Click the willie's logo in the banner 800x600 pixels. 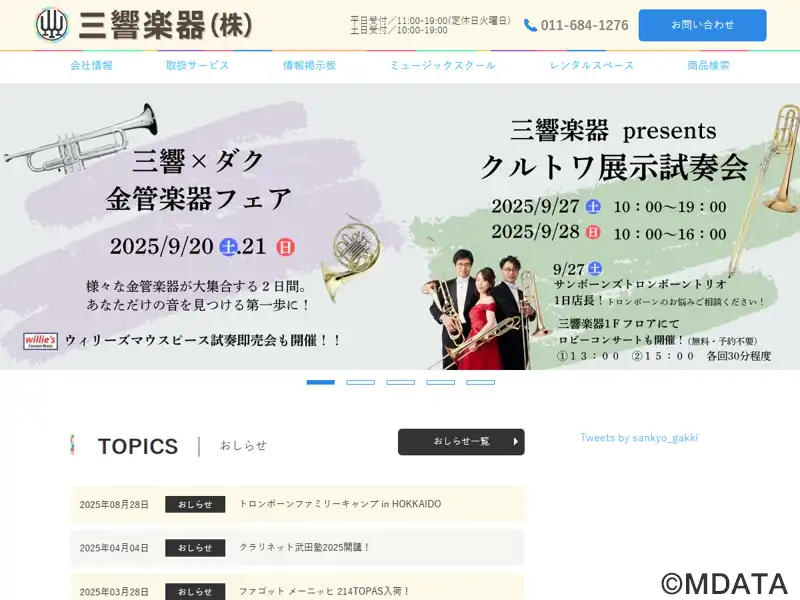tap(40, 341)
